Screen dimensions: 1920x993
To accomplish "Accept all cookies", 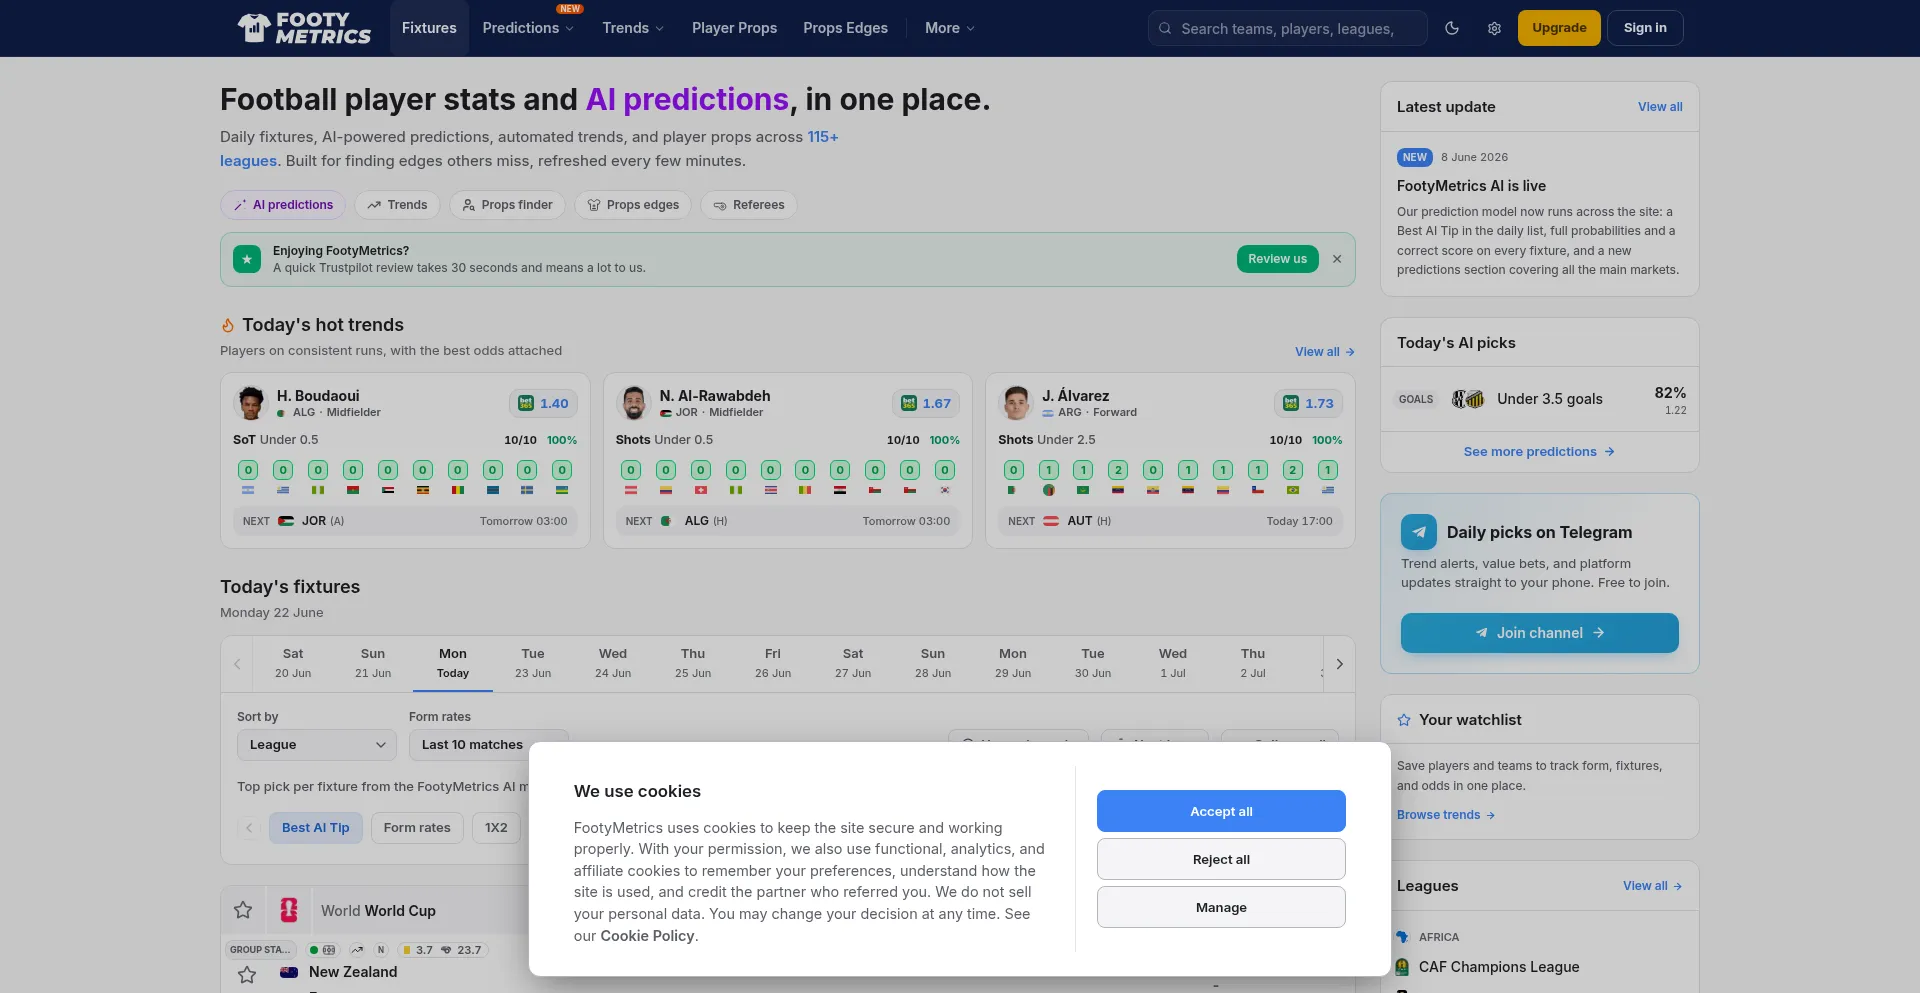I will pyautogui.click(x=1221, y=811).
